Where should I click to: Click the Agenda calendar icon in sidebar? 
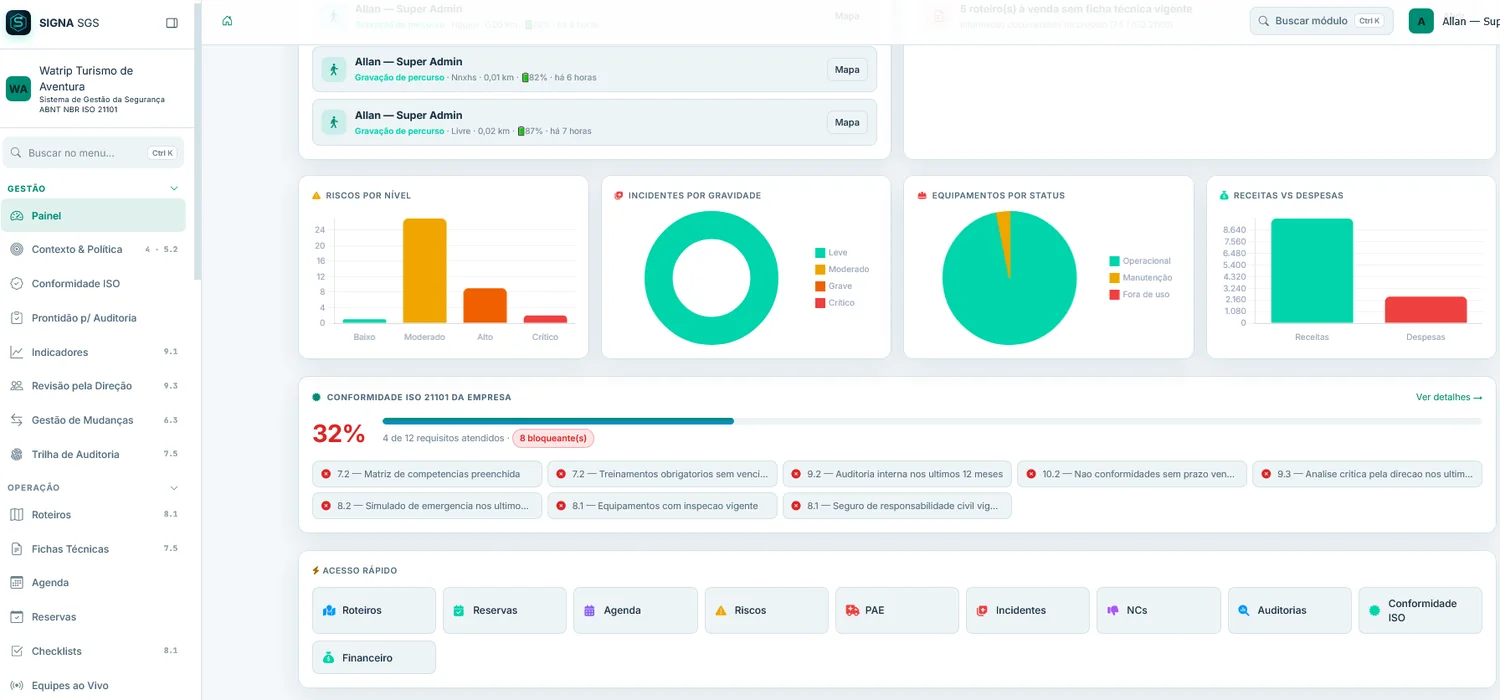pyautogui.click(x=17, y=583)
